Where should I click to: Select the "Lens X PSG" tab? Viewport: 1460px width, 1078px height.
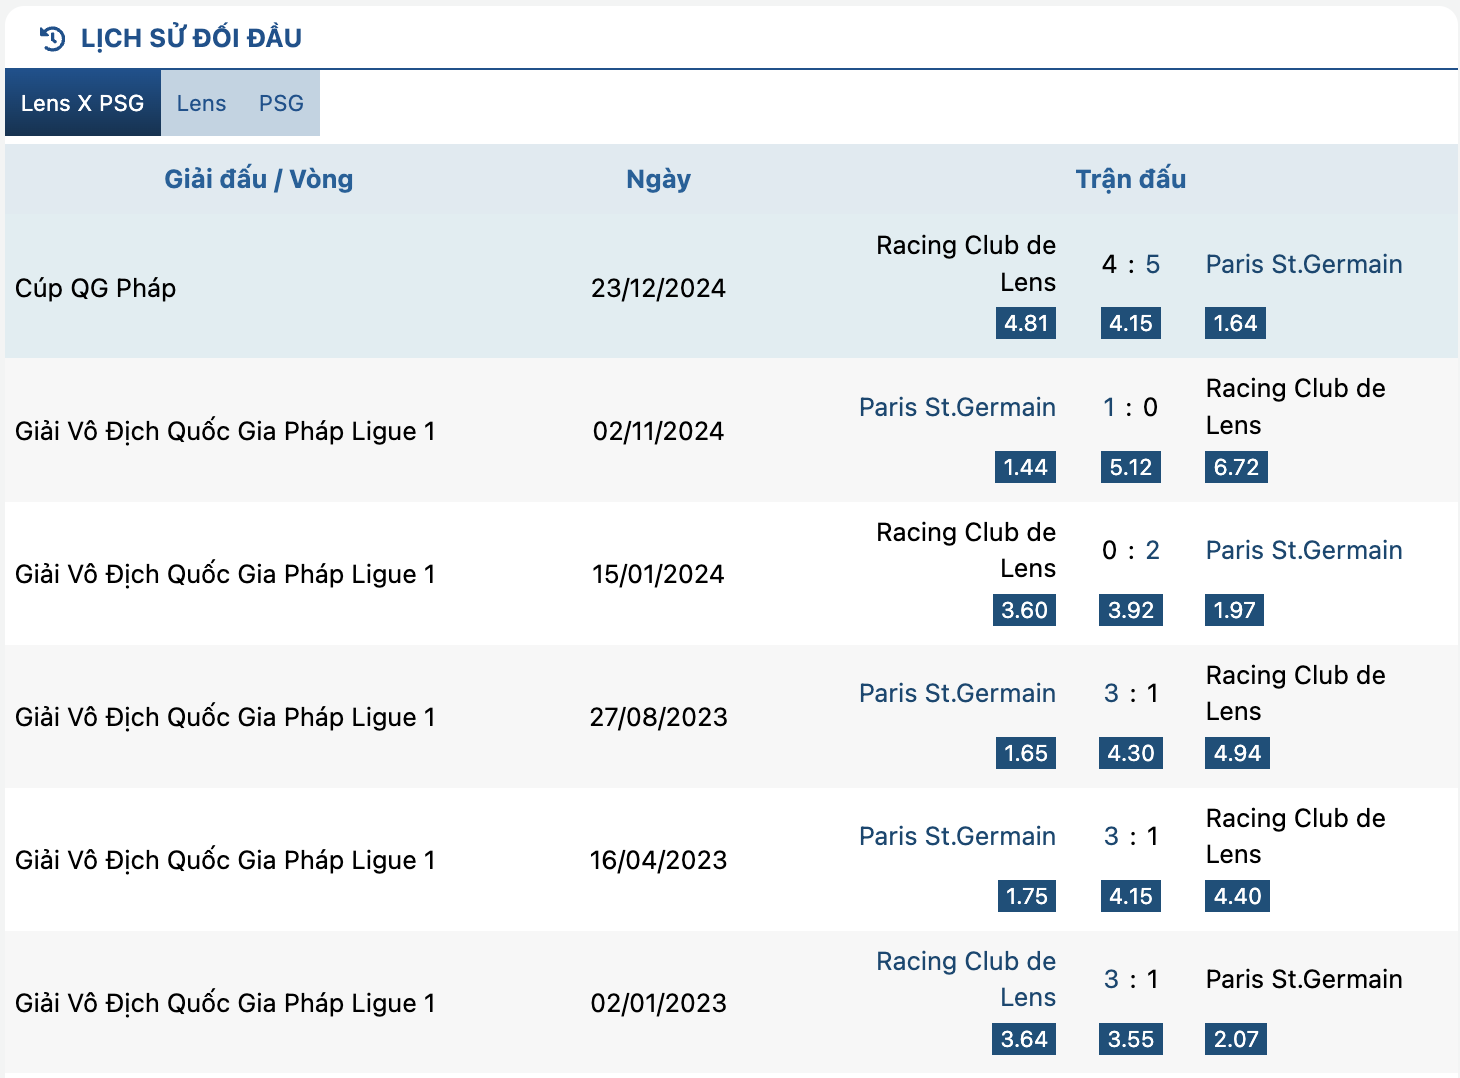tap(83, 103)
